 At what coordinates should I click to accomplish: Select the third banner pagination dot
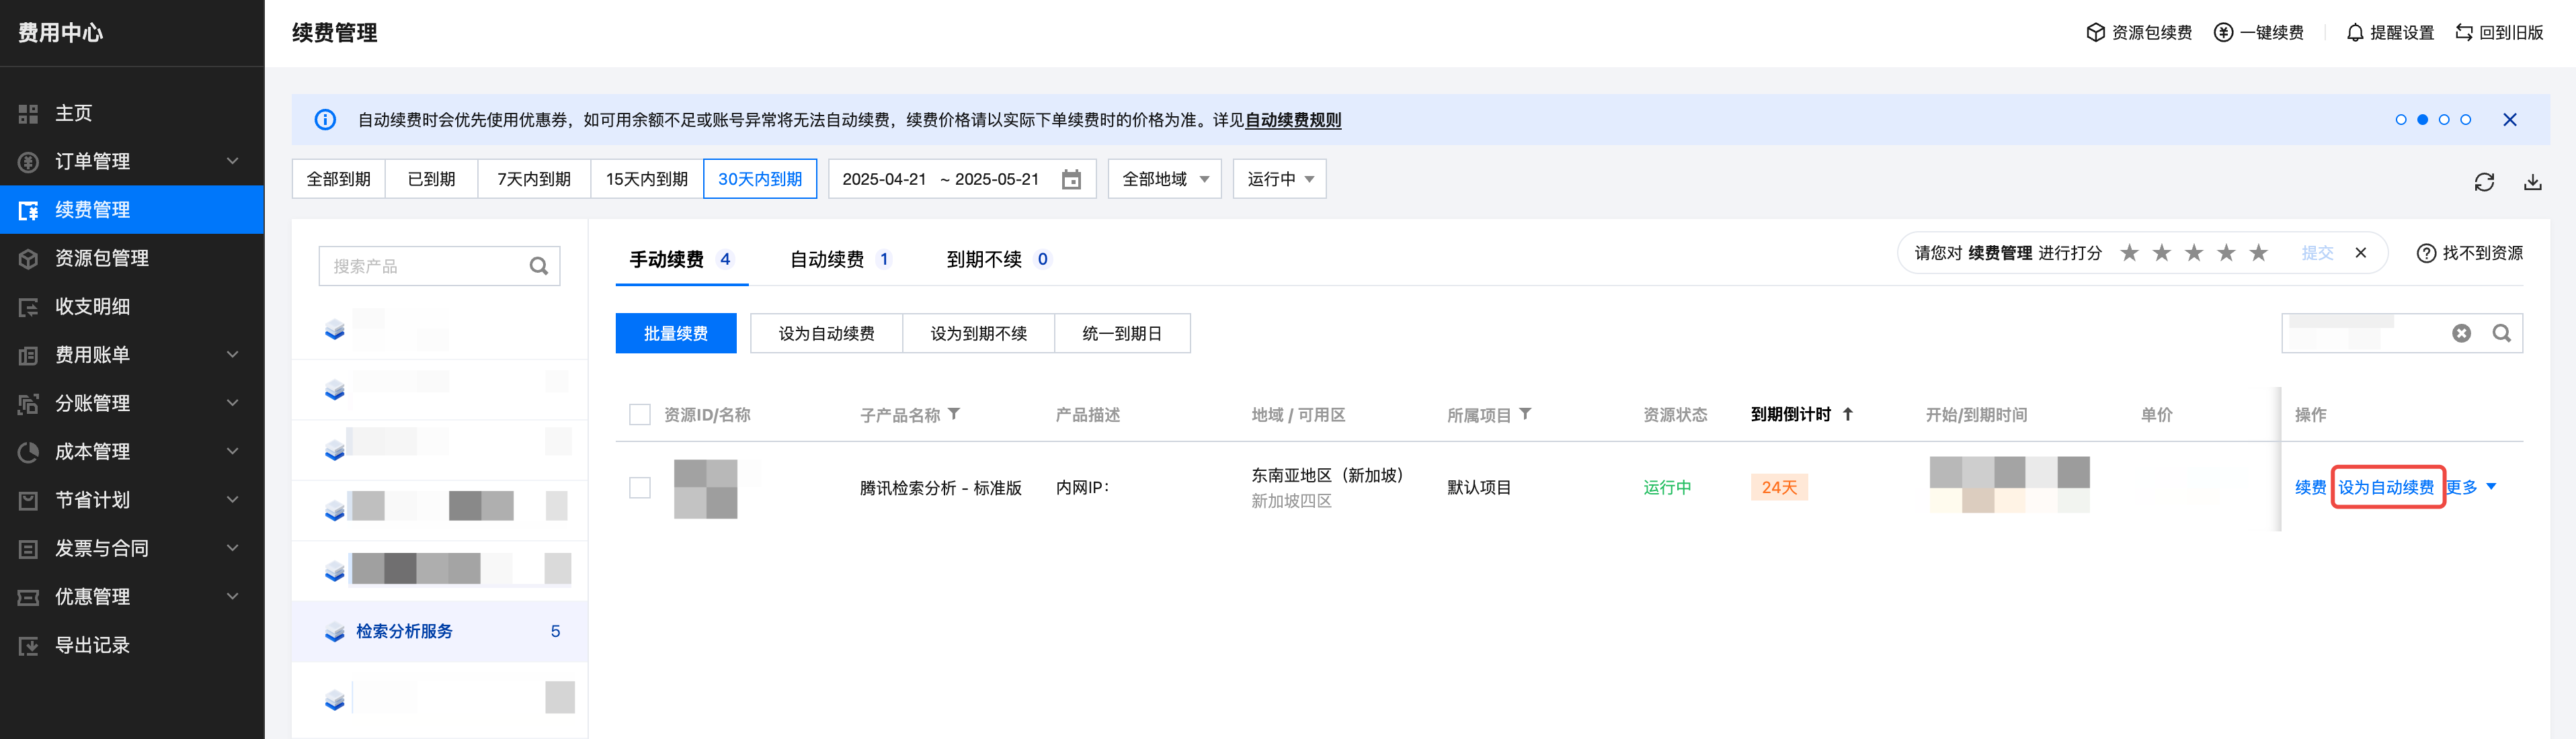pos(2443,120)
